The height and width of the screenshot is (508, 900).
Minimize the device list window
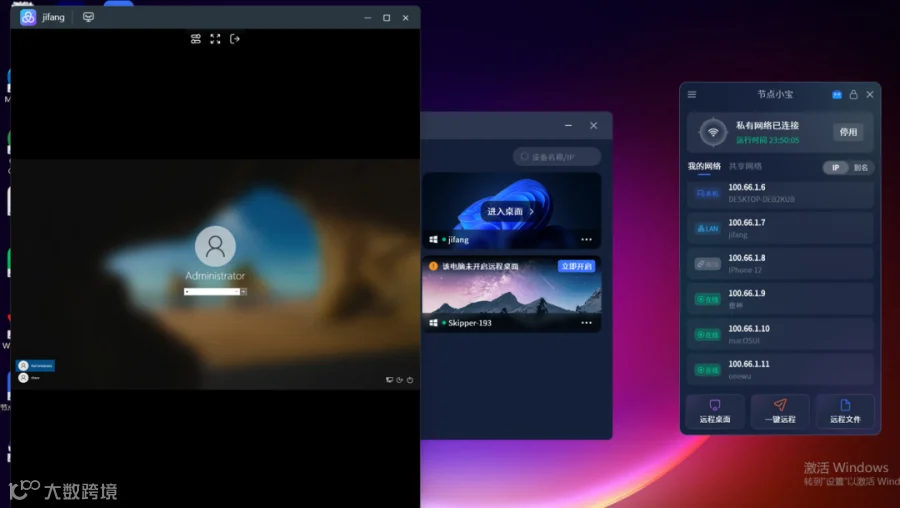[x=568, y=126]
